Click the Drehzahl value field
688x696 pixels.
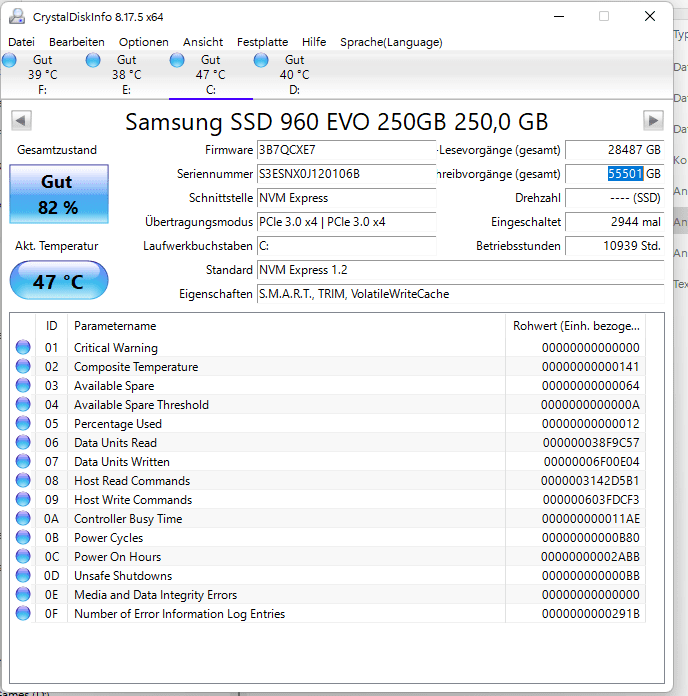(x=615, y=198)
